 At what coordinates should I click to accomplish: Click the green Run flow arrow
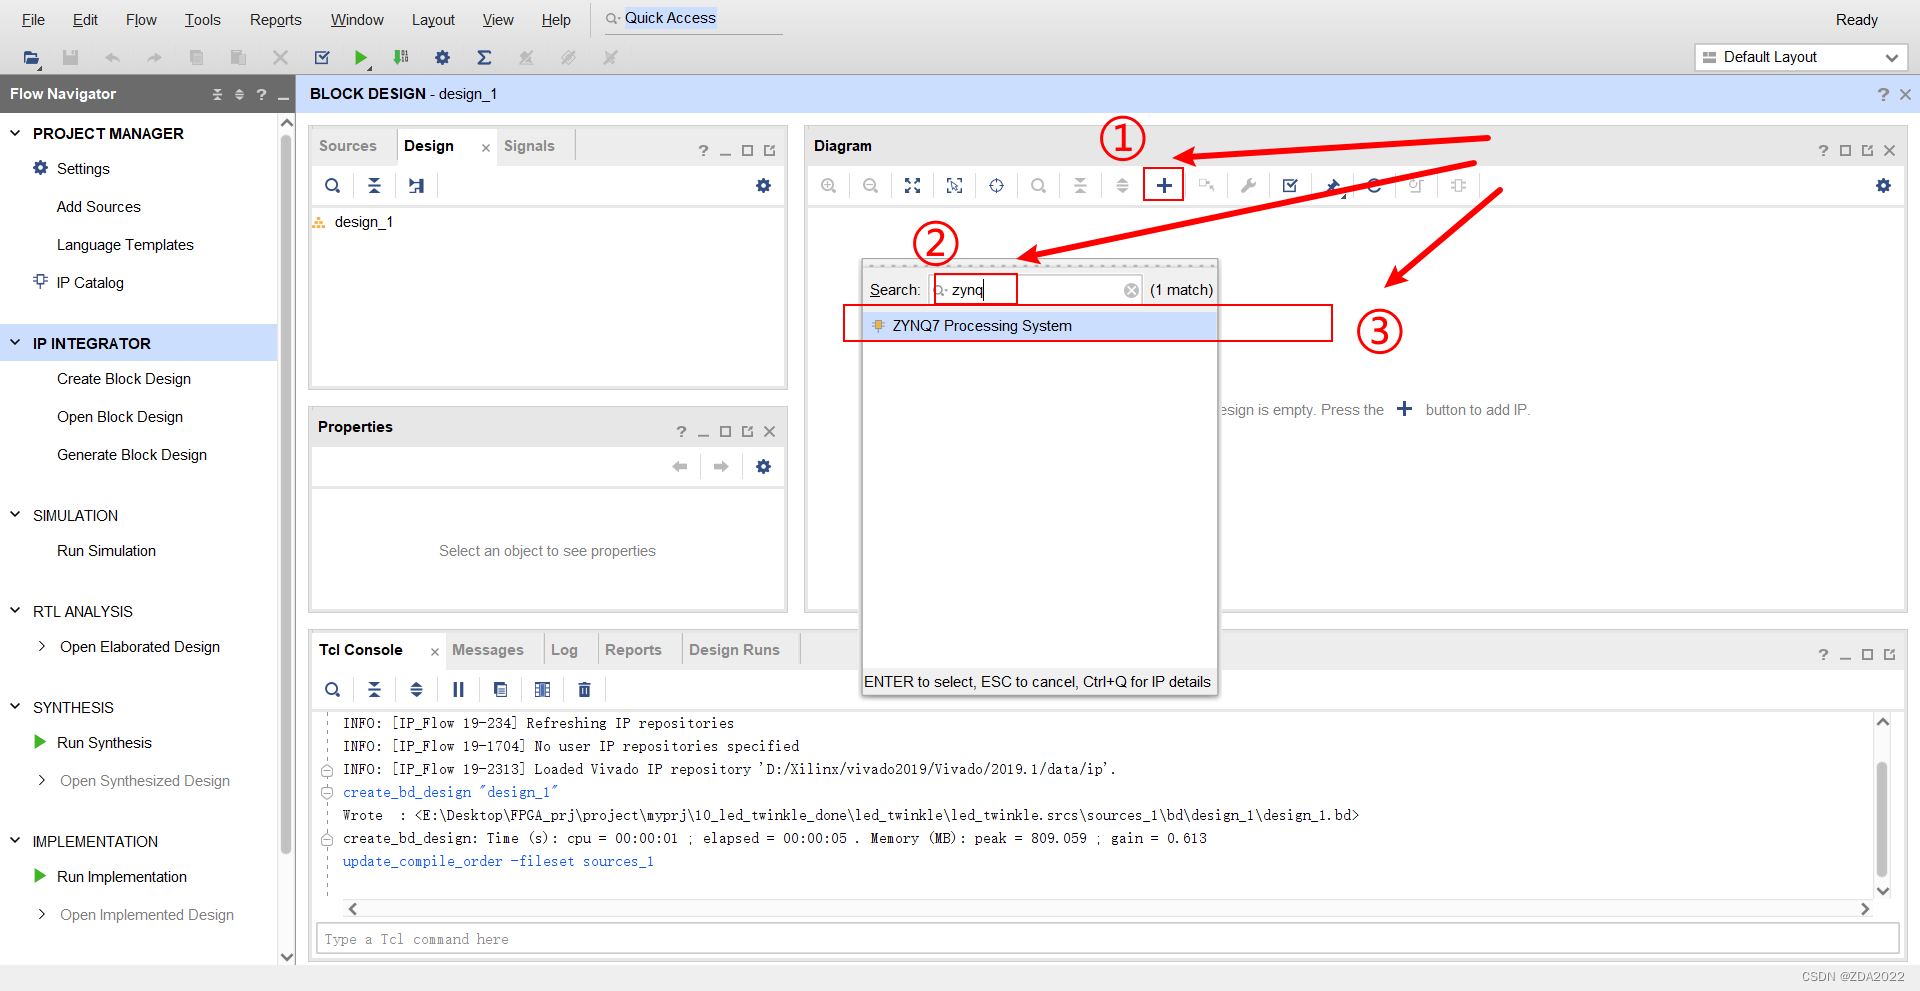[x=361, y=58]
